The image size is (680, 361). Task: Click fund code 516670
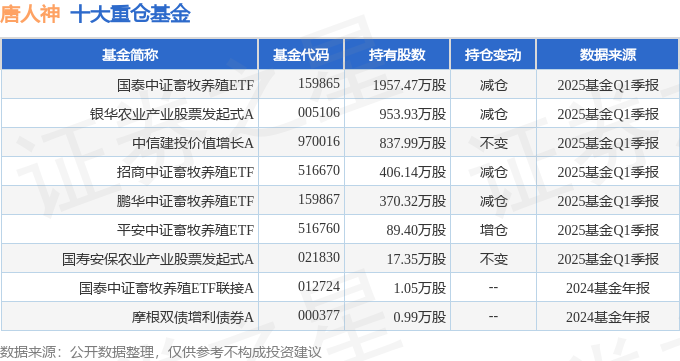point(319,171)
